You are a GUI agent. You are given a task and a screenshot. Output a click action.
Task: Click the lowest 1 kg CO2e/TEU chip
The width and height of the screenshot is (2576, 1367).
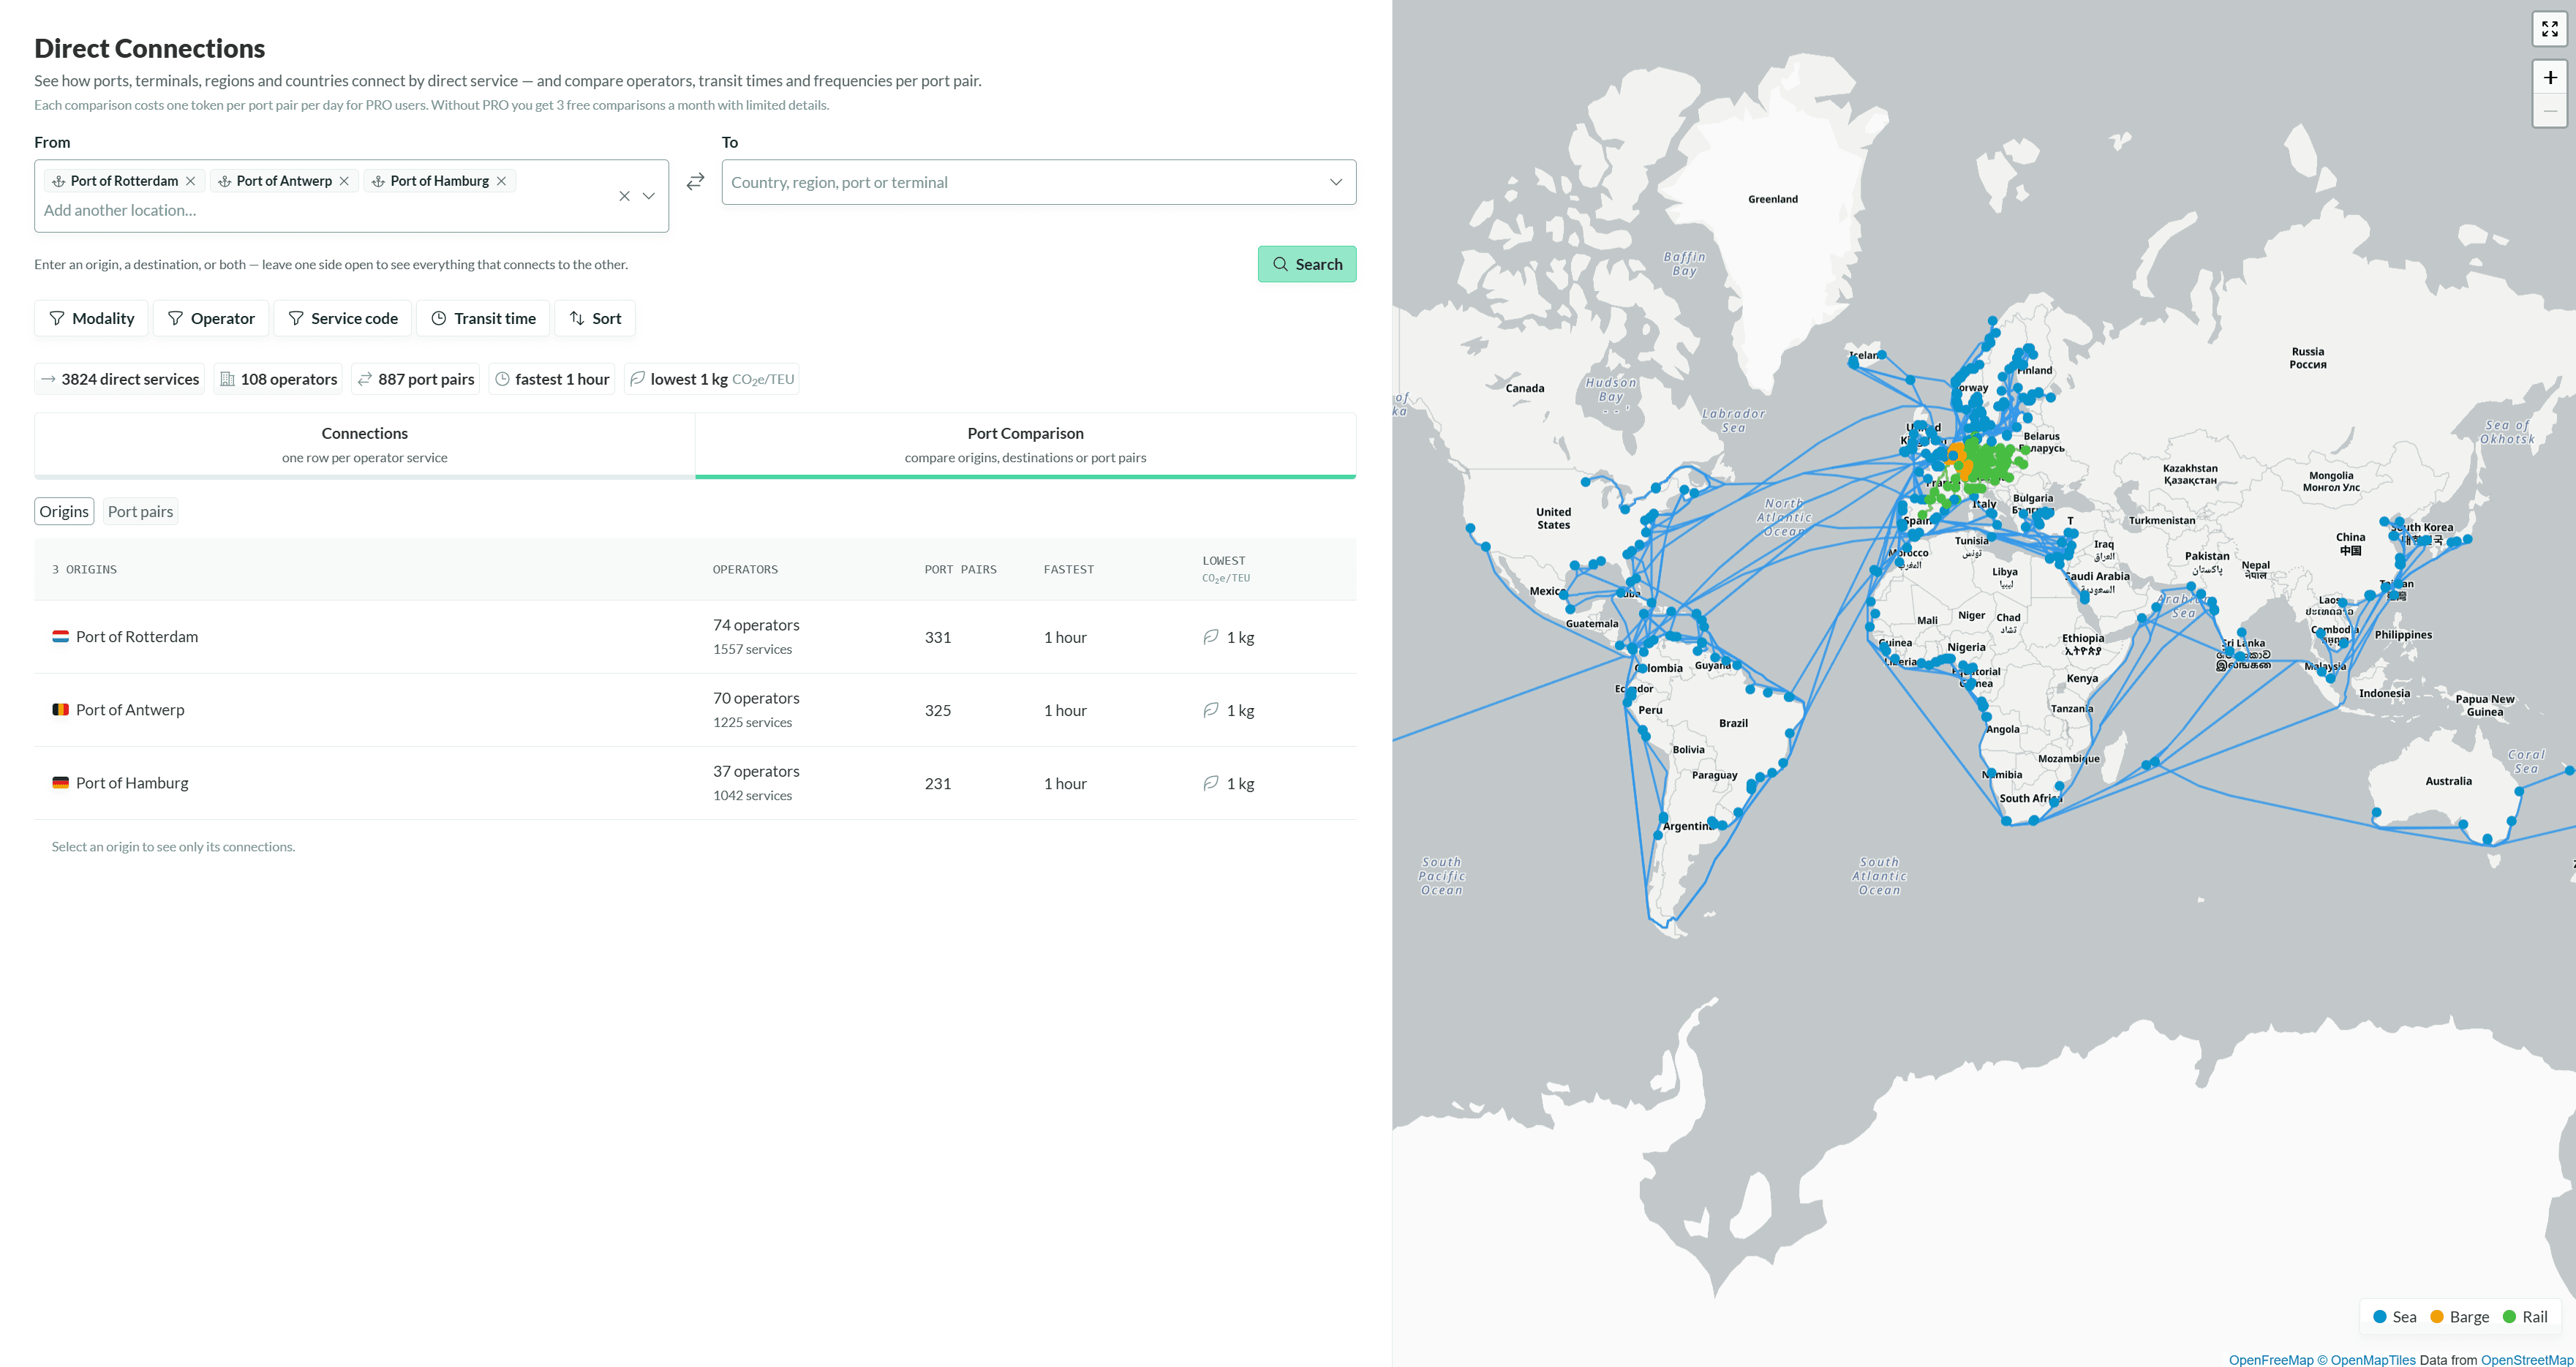click(712, 379)
